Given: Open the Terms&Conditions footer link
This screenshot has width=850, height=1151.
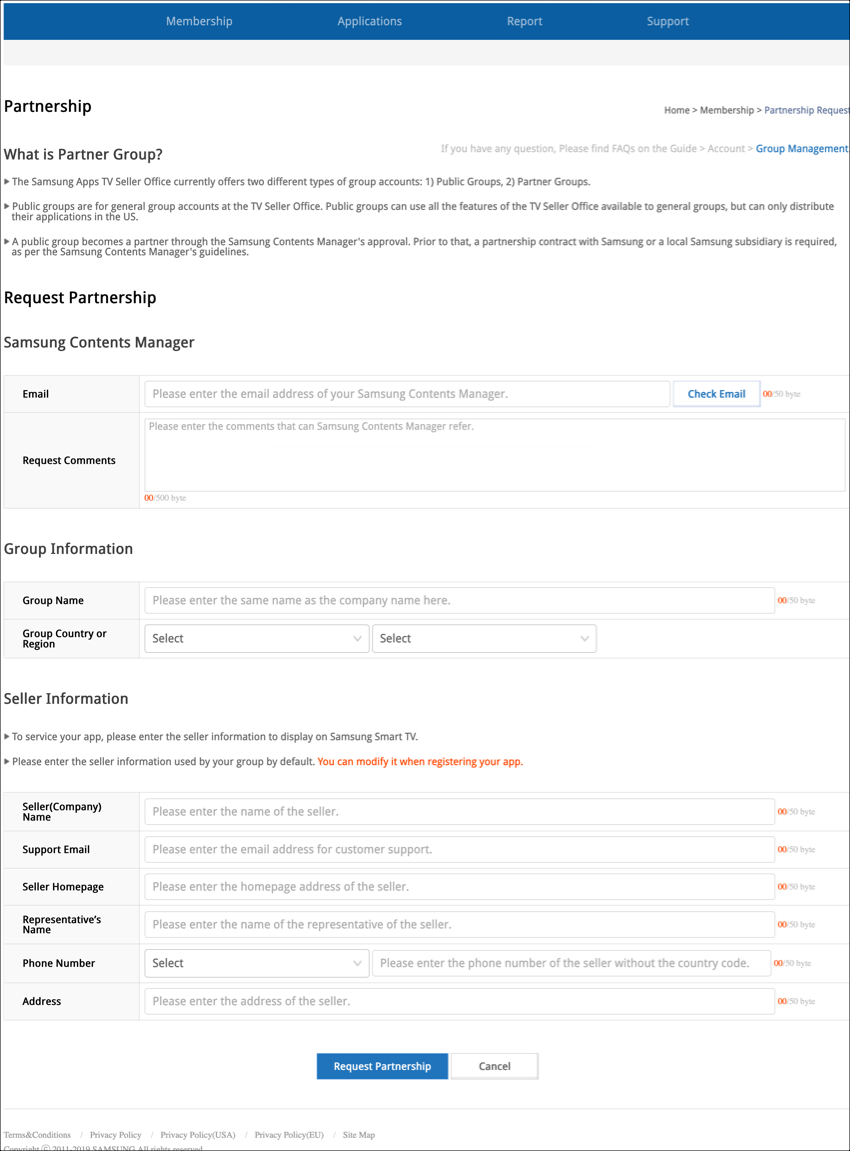Looking at the screenshot, I should click(37, 1135).
